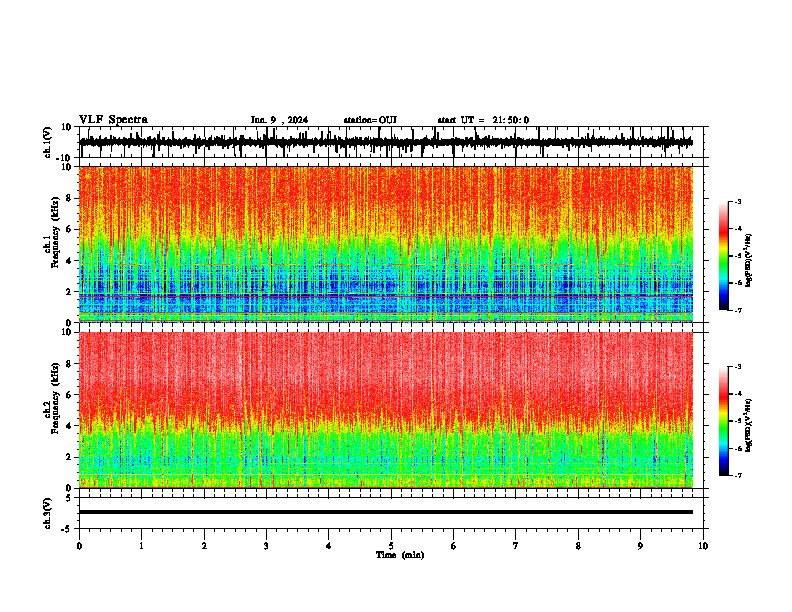Click time axis tick label 4
Viewport: 792px width, 612px height.
[329, 546]
